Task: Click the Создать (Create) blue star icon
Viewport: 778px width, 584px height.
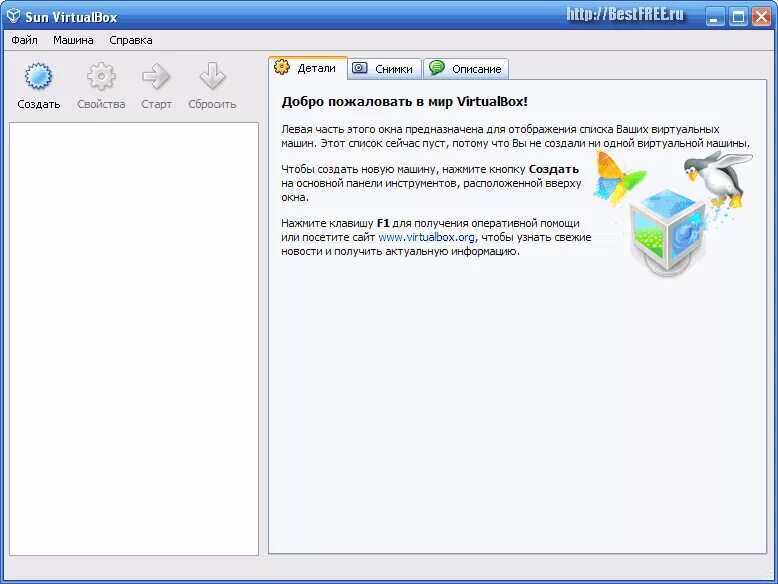Action: coord(38,76)
